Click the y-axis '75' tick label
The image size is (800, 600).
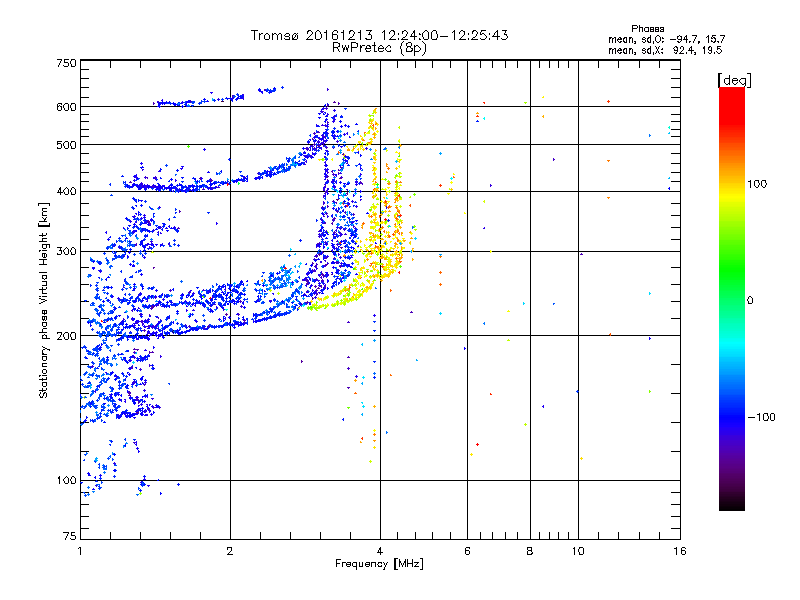tap(70, 536)
